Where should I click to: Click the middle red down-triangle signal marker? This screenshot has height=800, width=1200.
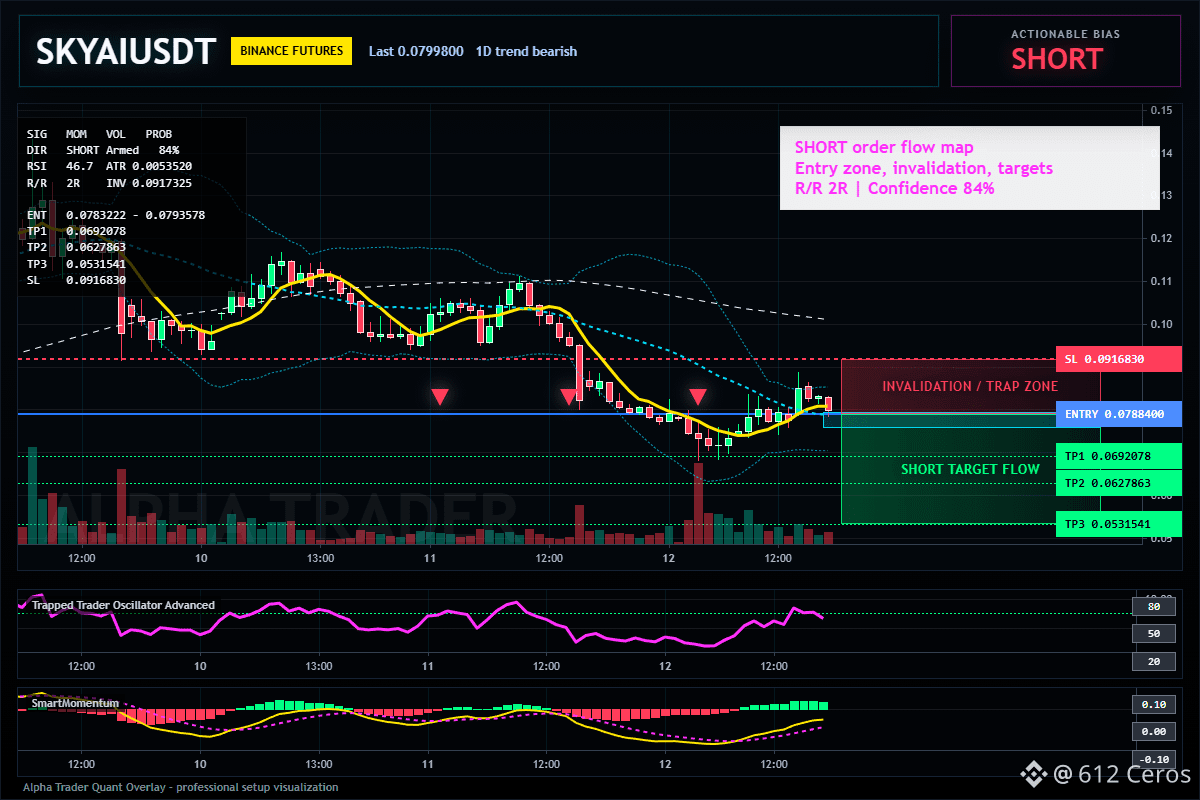tap(569, 397)
